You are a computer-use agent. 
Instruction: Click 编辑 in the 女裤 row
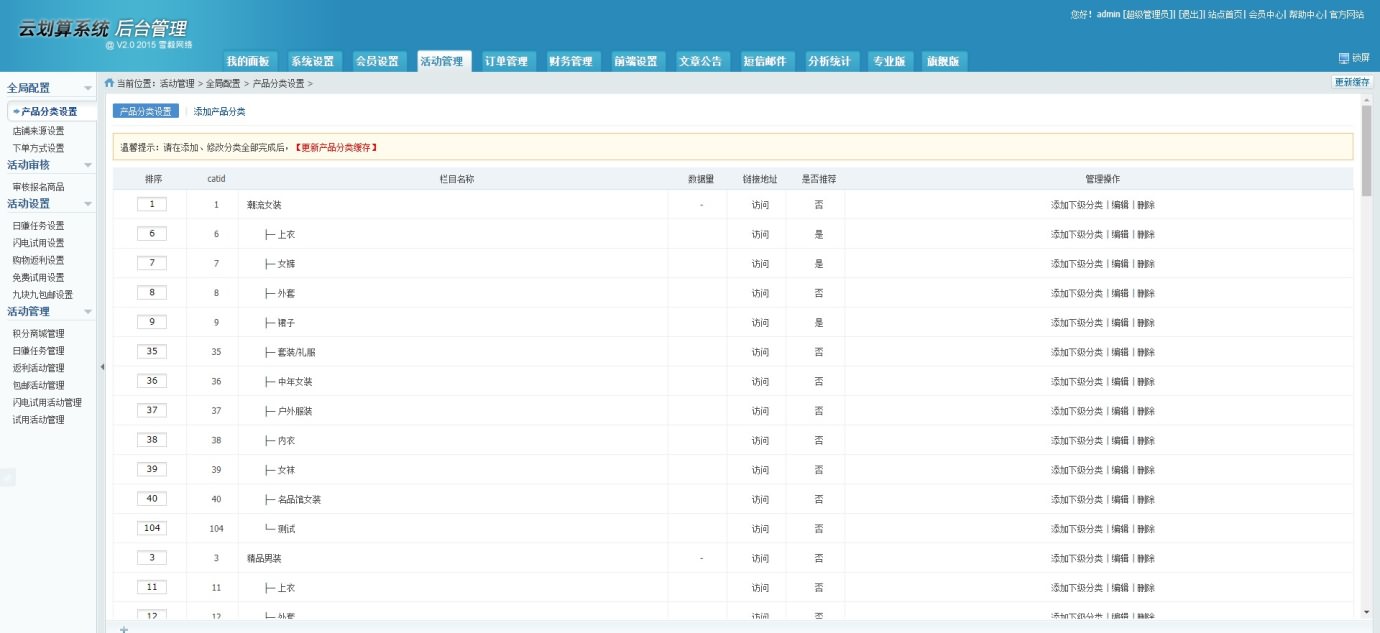pyautogui.click(x=1120, y=264)
